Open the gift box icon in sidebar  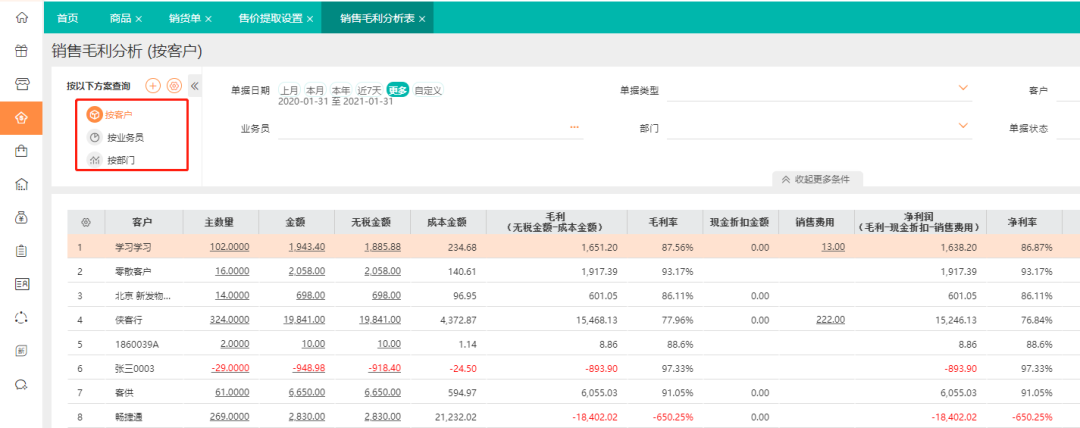coord(21,50)
